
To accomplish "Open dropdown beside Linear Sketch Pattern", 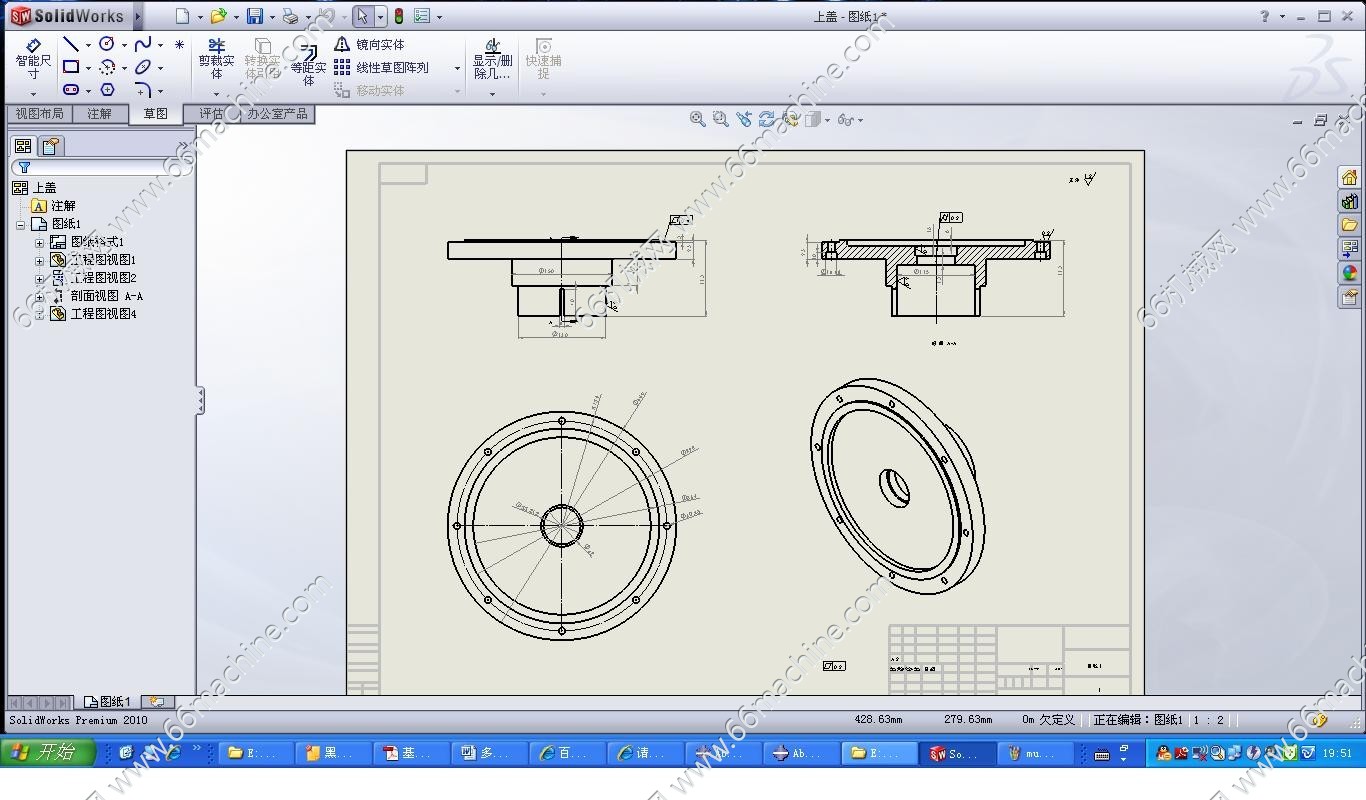I will [458, 68].
